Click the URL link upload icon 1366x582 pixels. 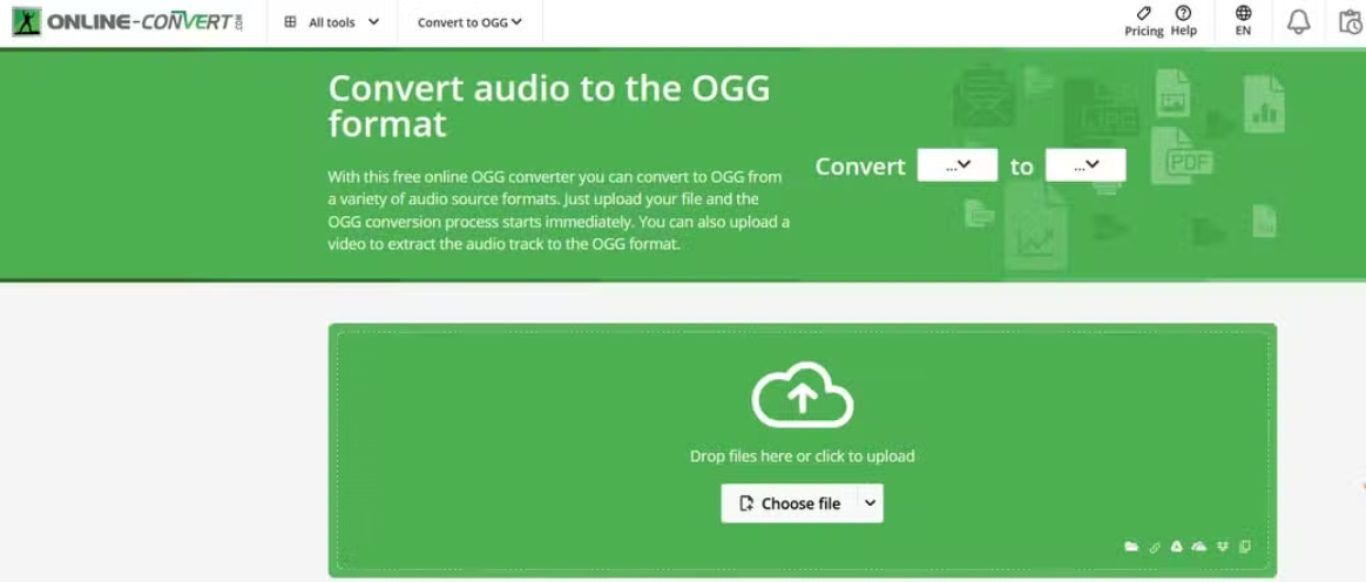1154,547
